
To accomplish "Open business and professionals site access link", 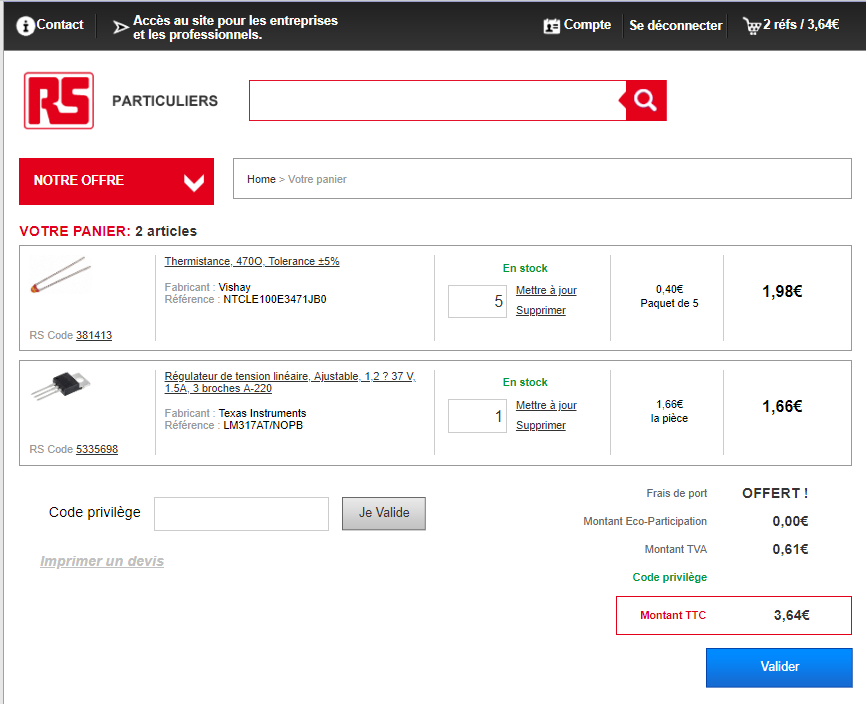I will point(235,27).
